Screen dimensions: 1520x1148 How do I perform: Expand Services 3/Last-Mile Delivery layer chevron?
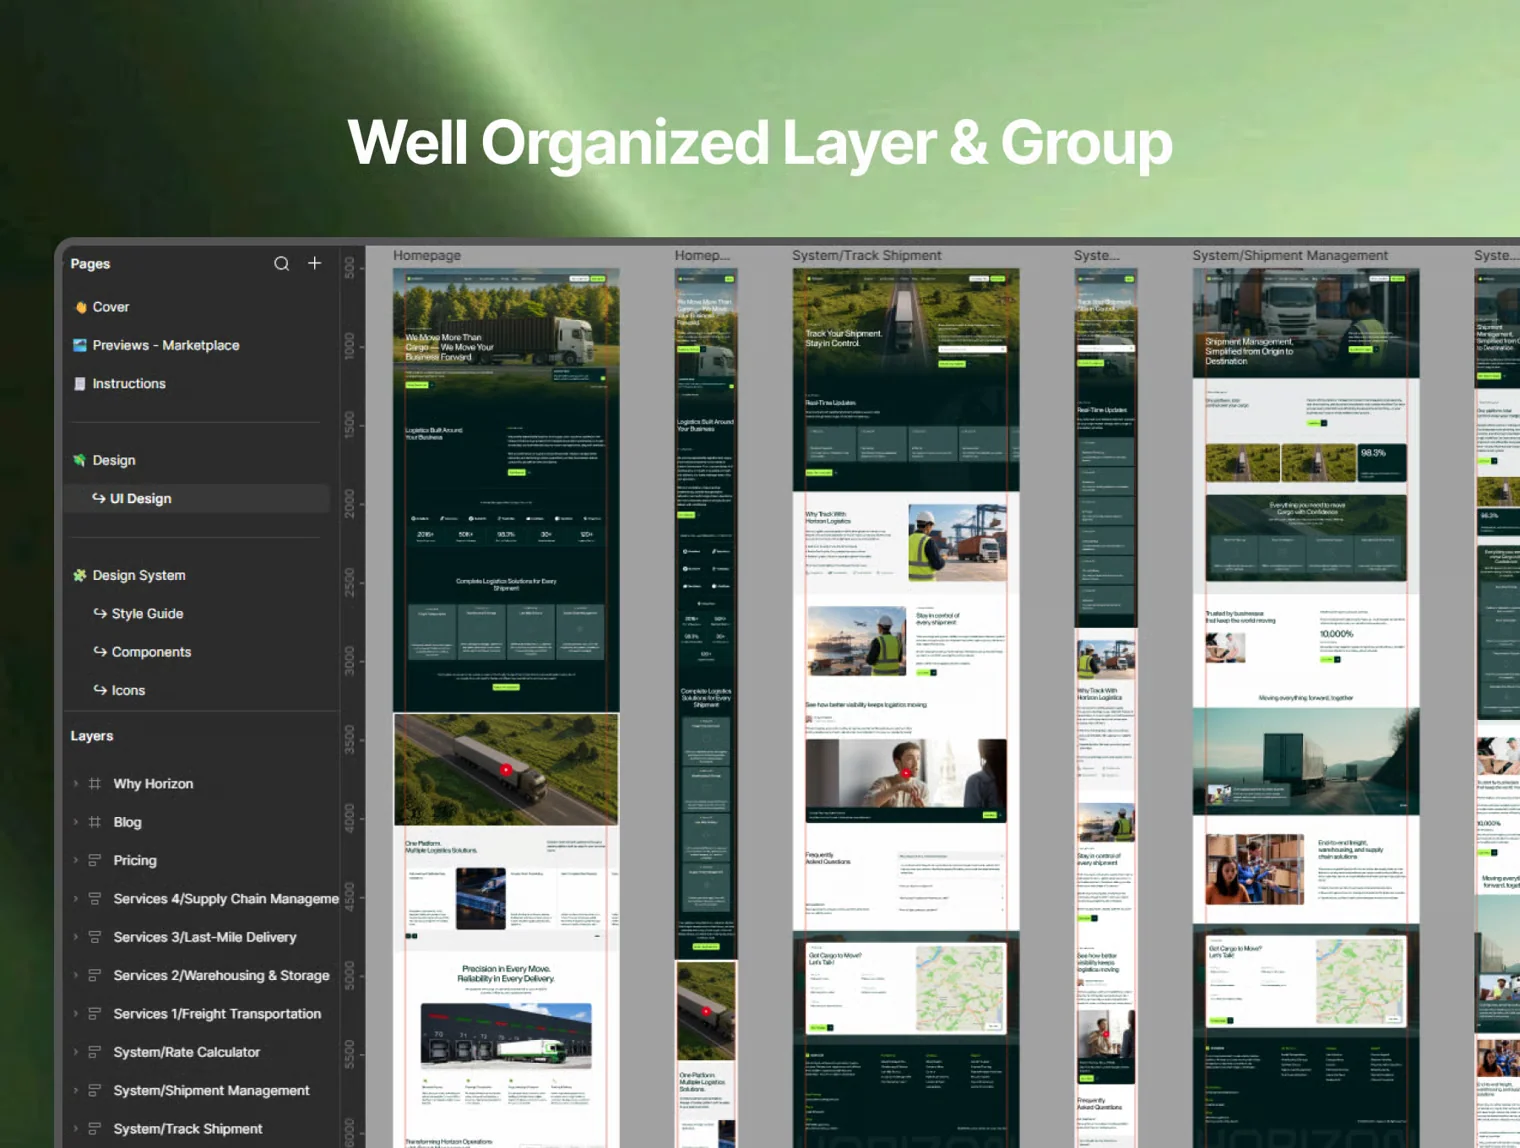76,937
